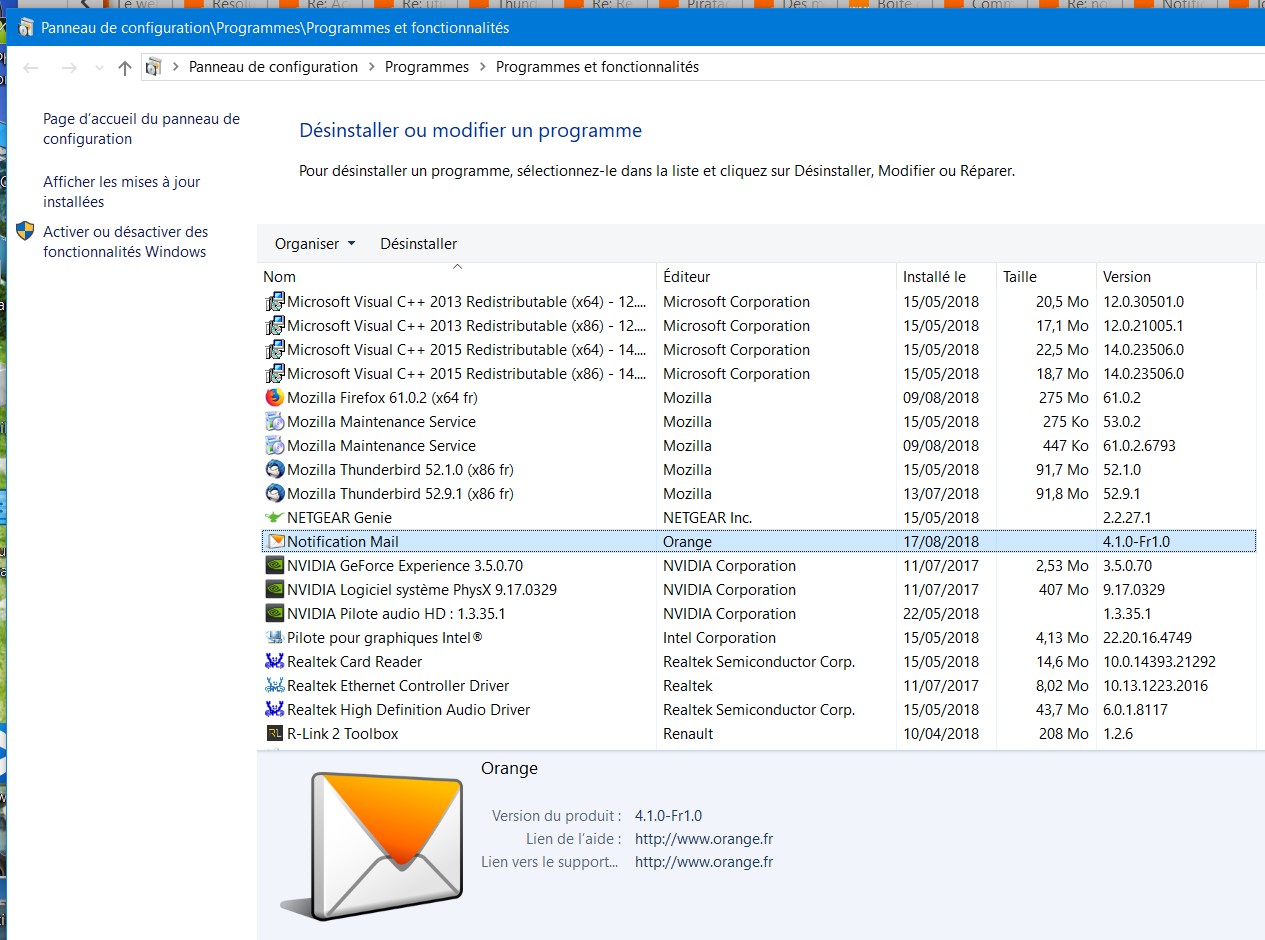The width and height of the screenshot is (1265, 940).
Task: Go up one level with the up arrow
Action: 124,68
